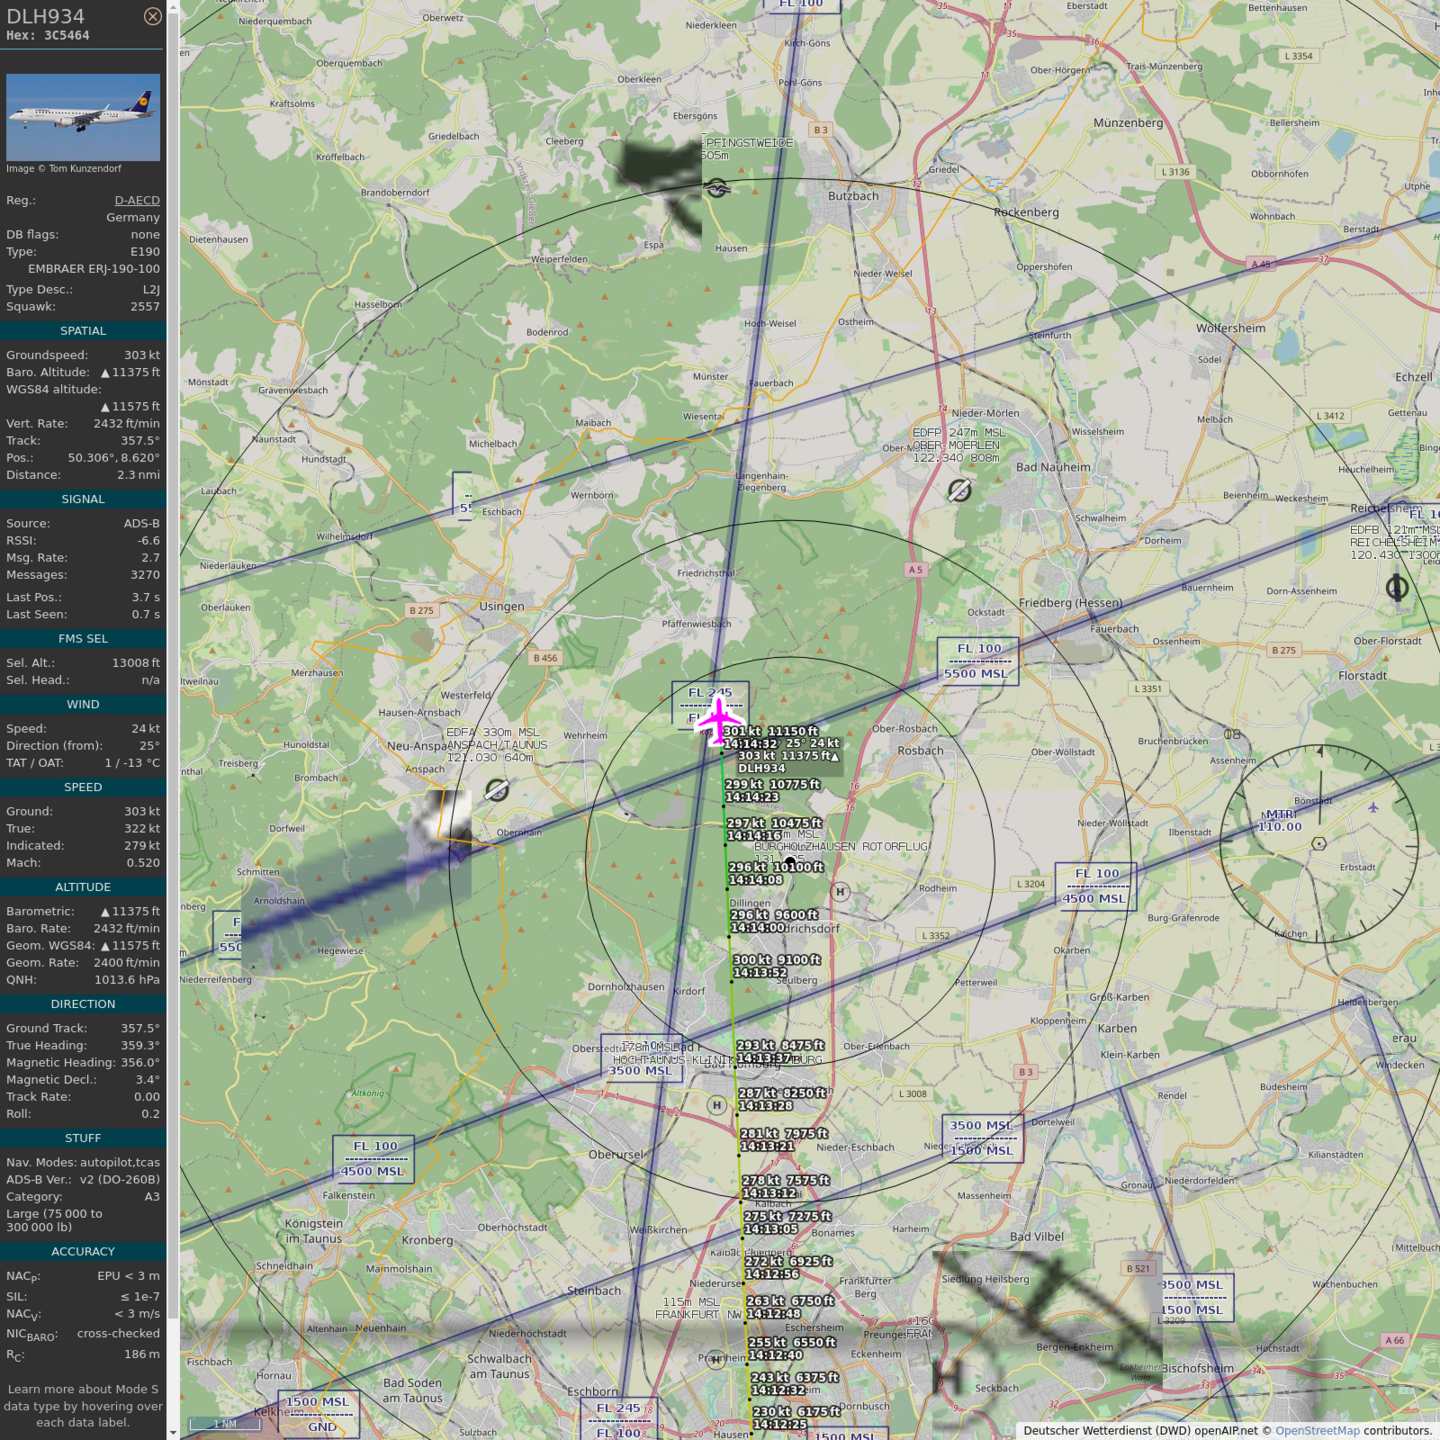Open the D-AECD registration link

[x=137, y=200]
